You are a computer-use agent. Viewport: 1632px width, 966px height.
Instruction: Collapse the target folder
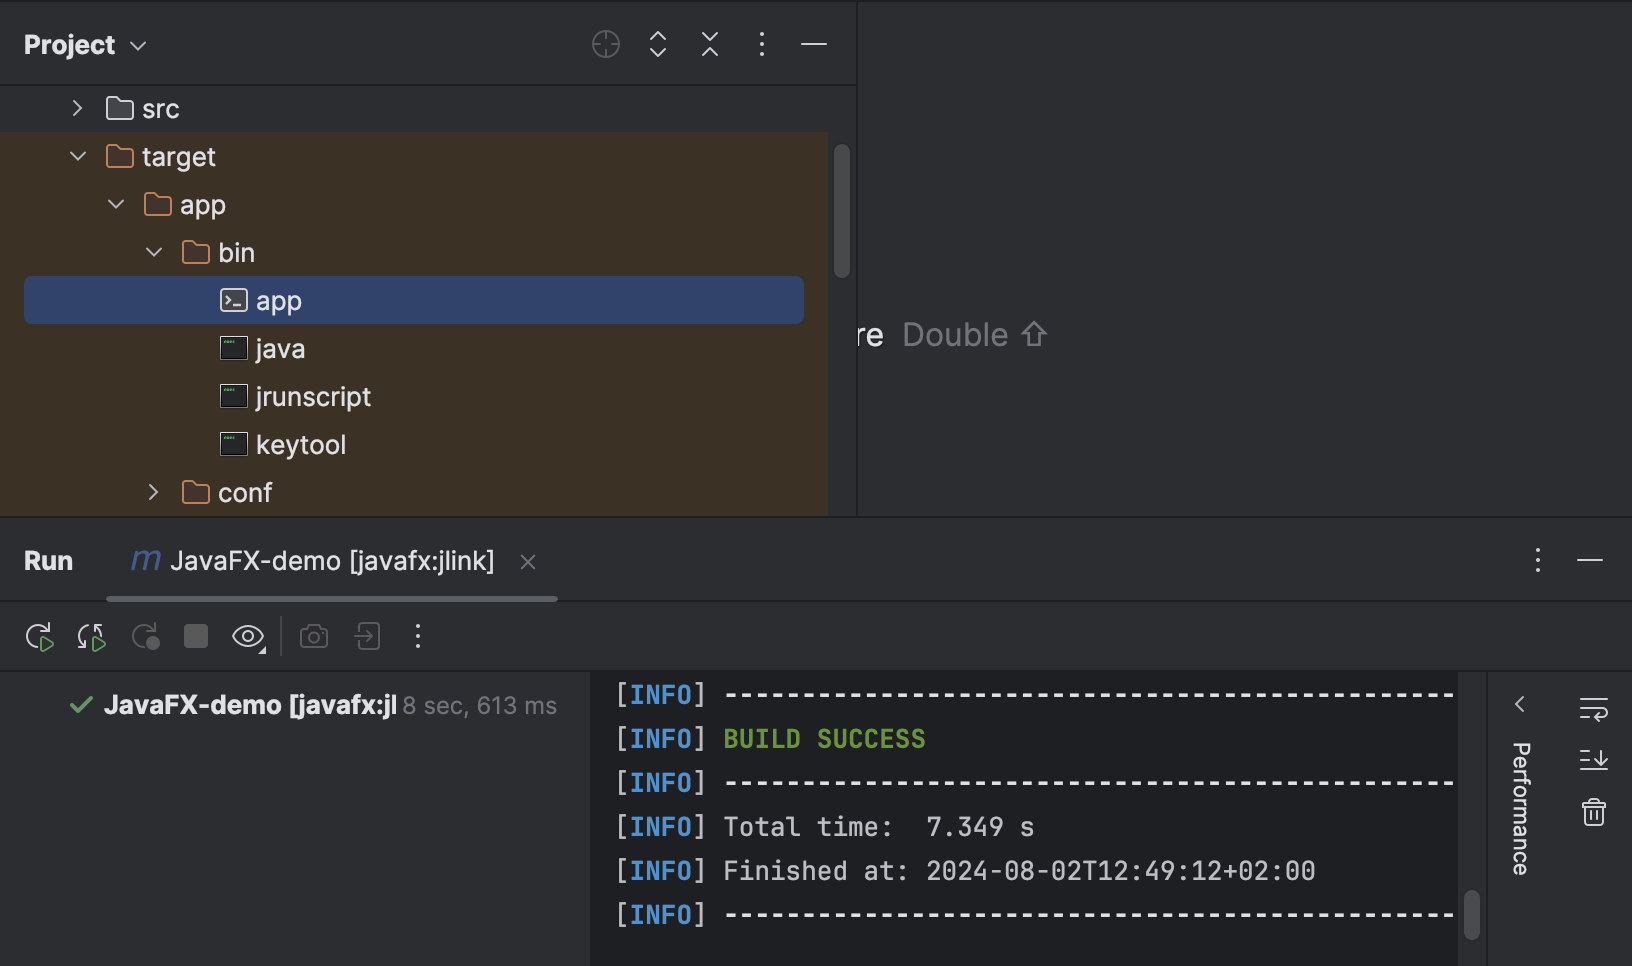[x=78, y=156]
